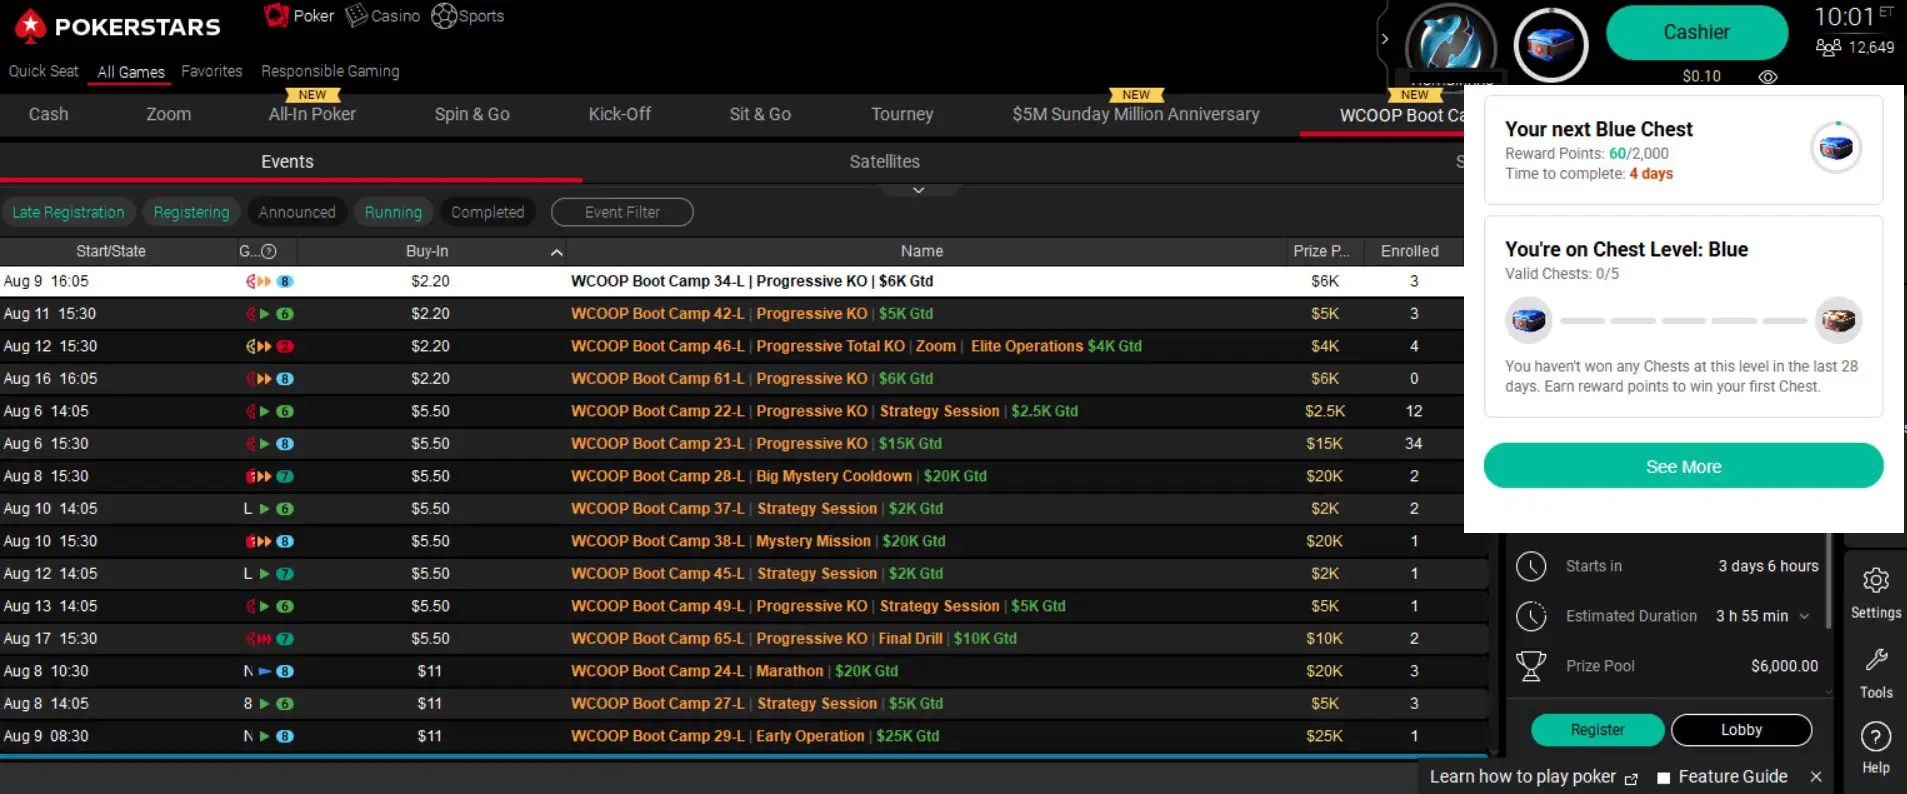The image size is (1907, 794).
Task: Click the See More button
Action: click(x=1683, y=466)
